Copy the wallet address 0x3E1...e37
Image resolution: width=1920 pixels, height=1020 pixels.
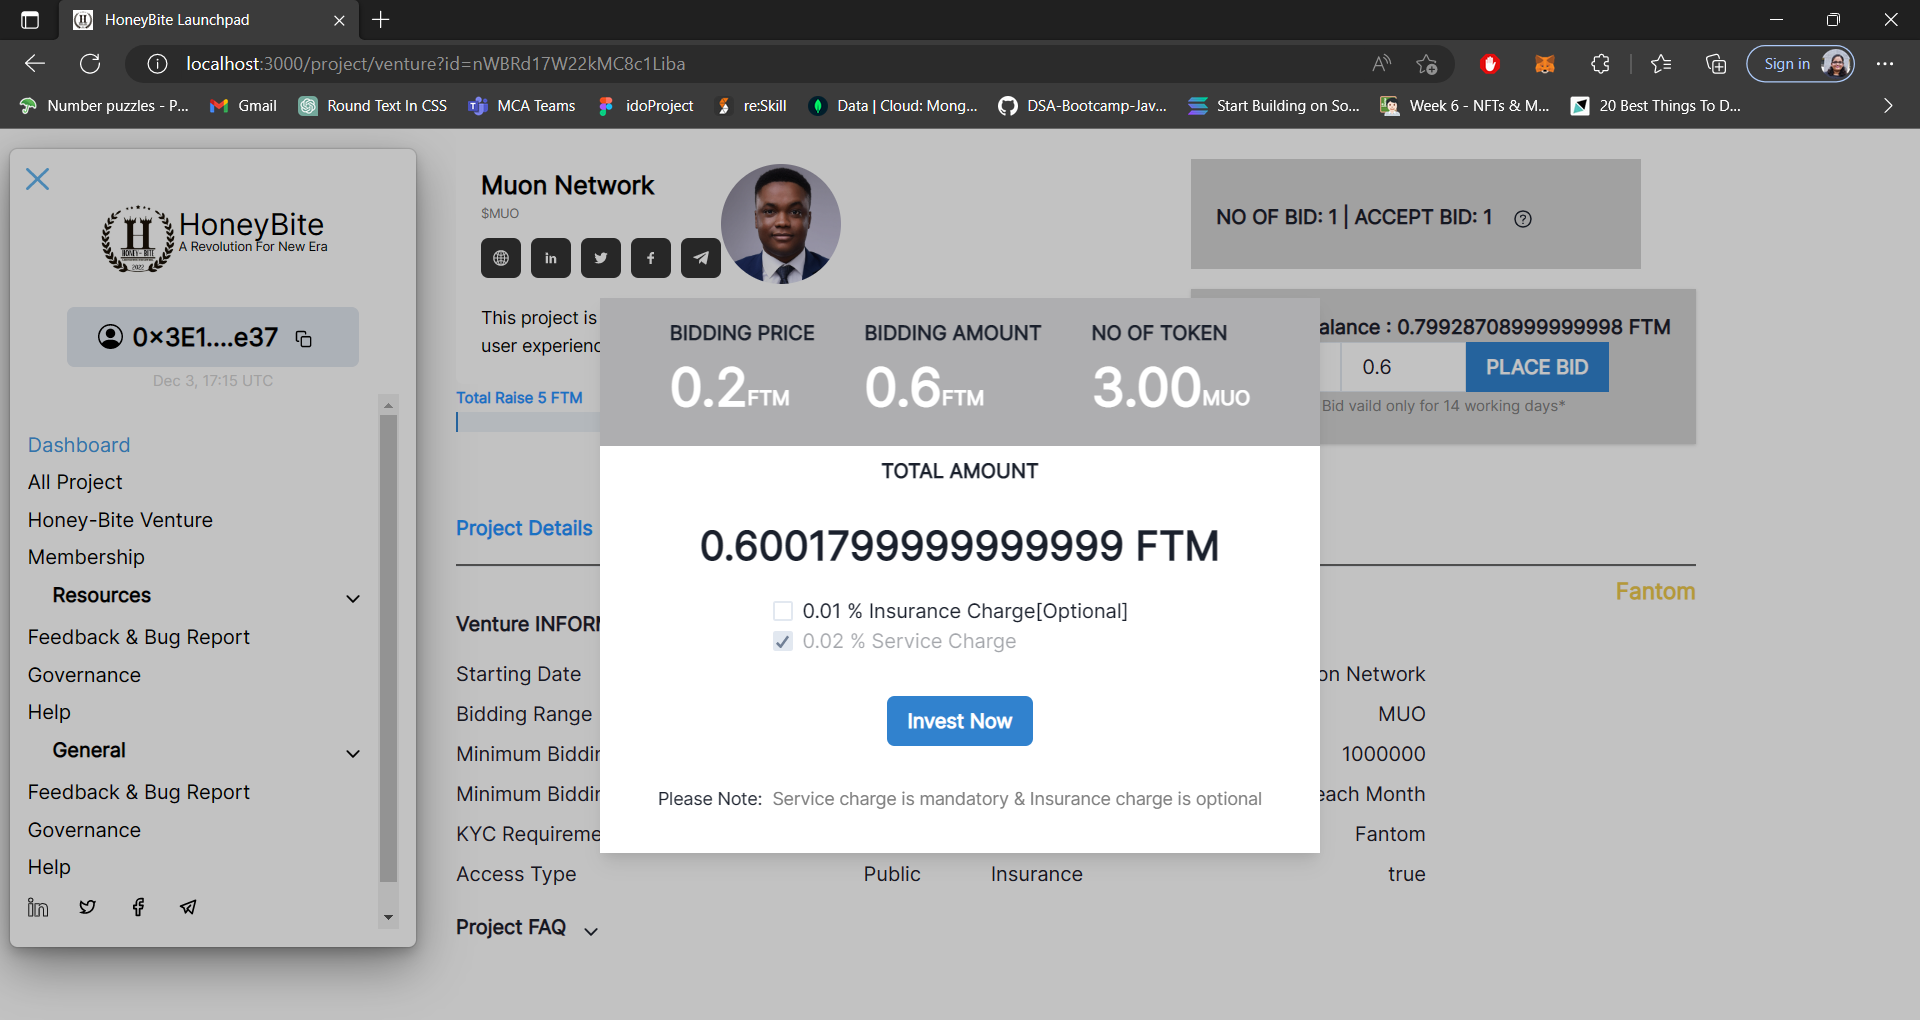[x=304, y=339]
